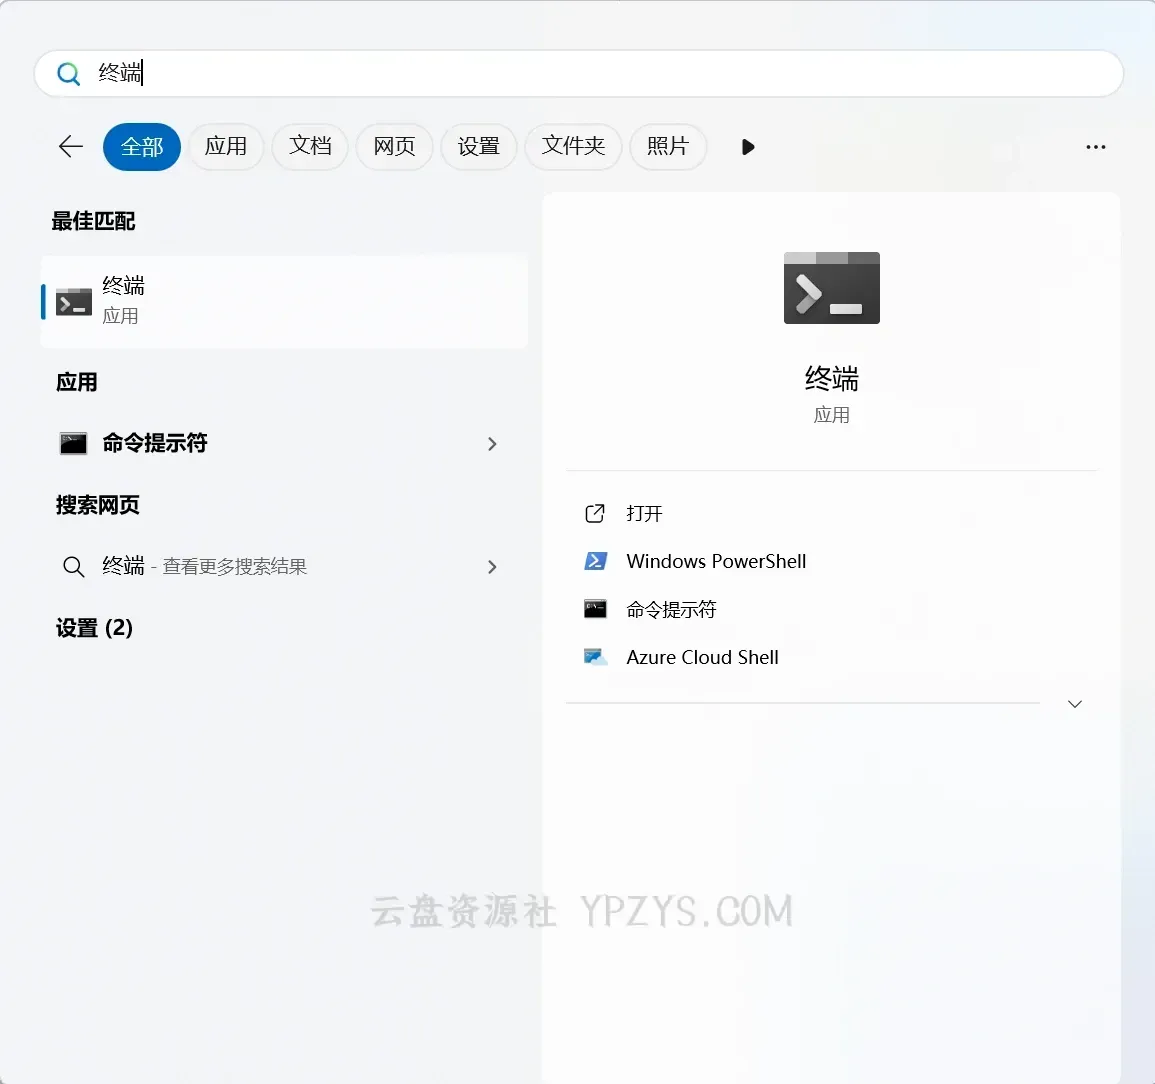Select the 文档 filter tab
The width and height of the screenshot is (1155, 1084).
[310, 147]
